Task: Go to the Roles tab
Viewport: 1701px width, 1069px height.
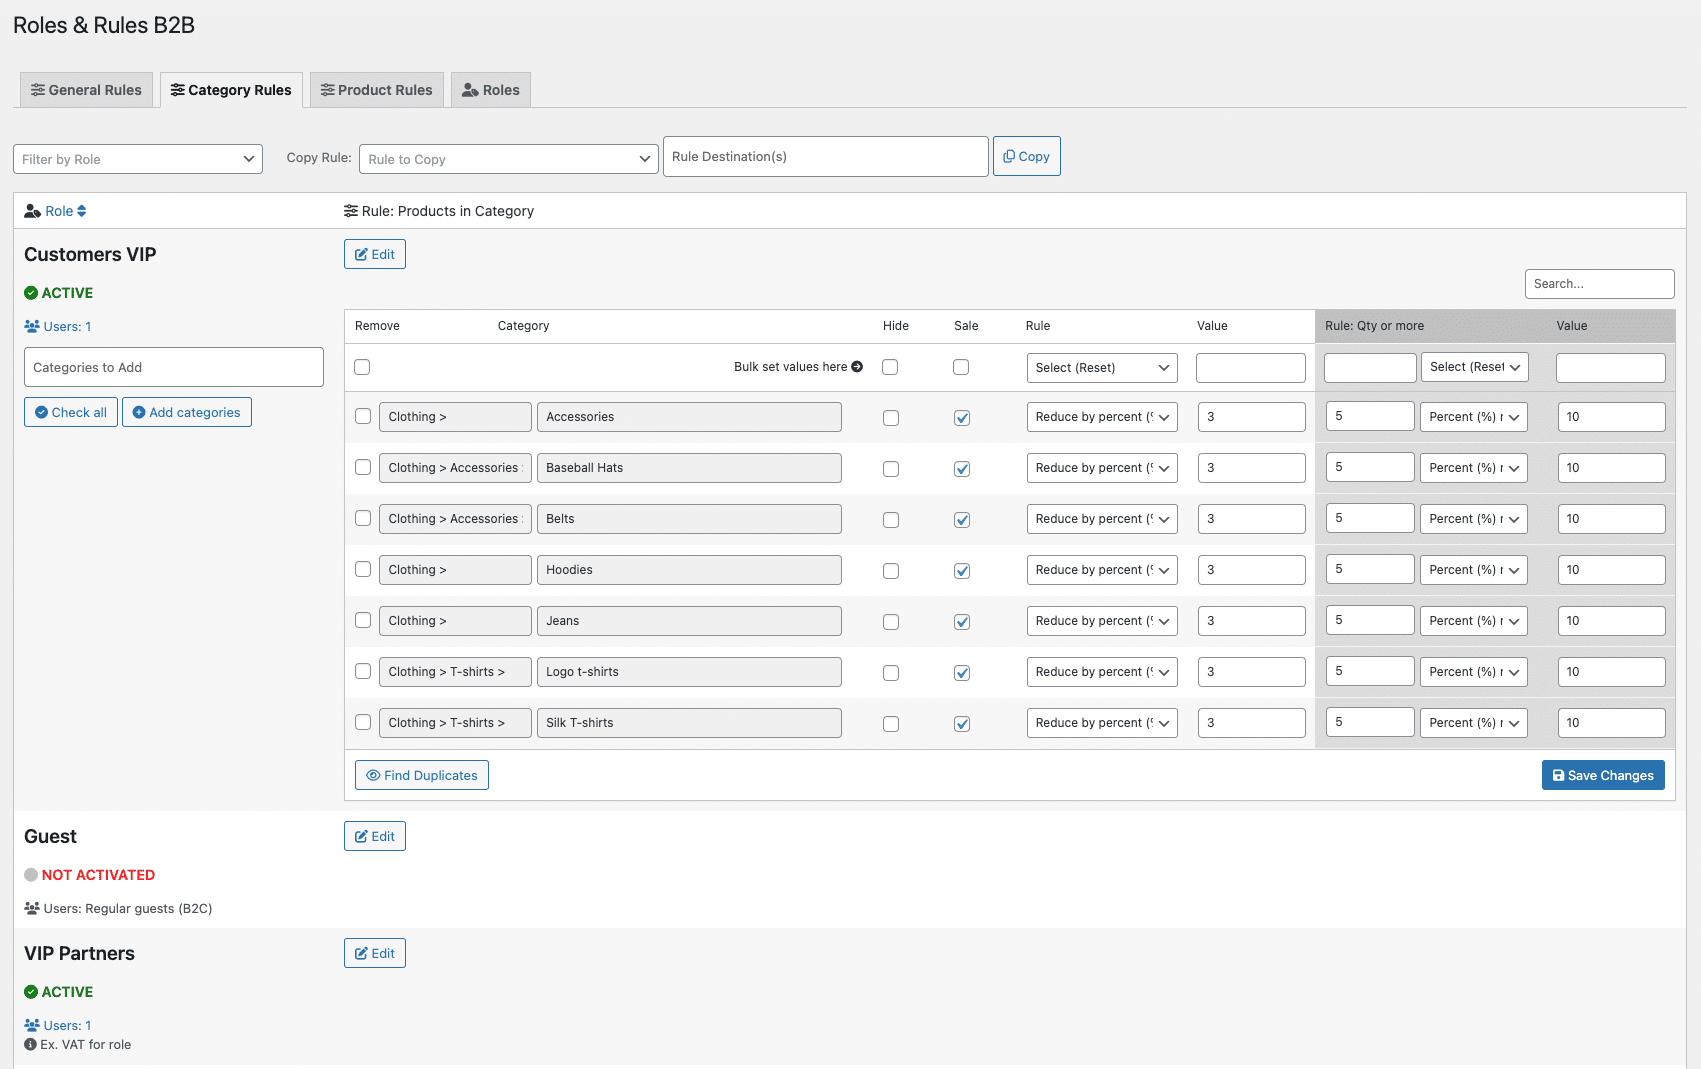Action: (491, 90)
